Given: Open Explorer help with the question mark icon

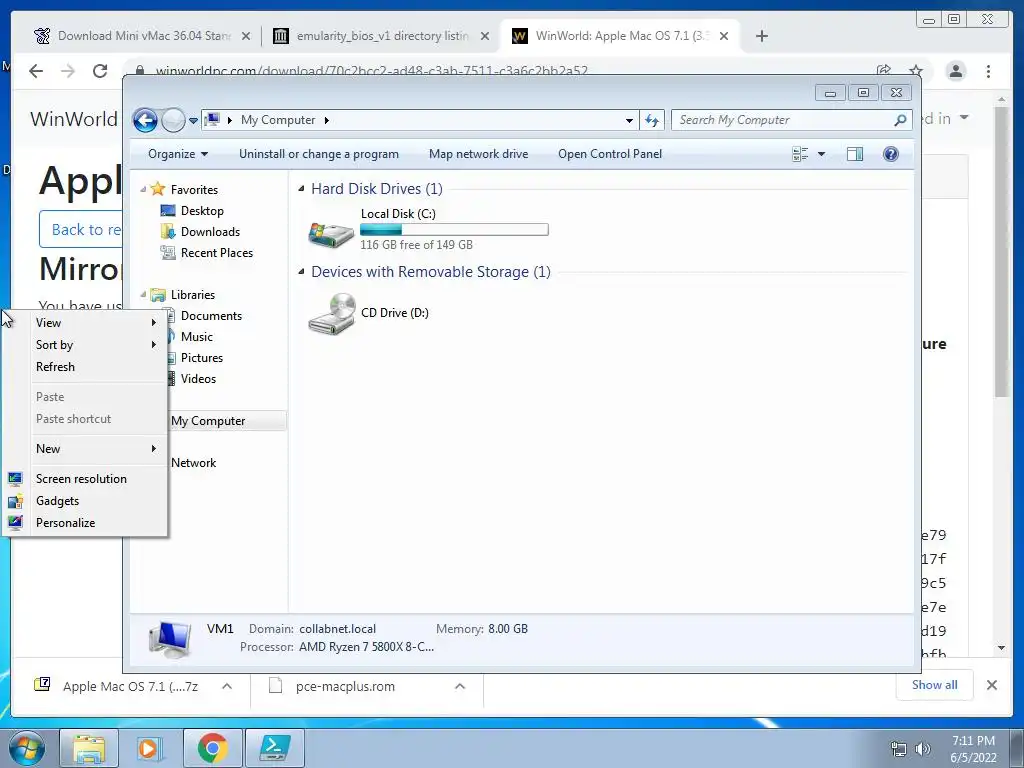Looking at the screenshot, I should [x=890, y=154].
